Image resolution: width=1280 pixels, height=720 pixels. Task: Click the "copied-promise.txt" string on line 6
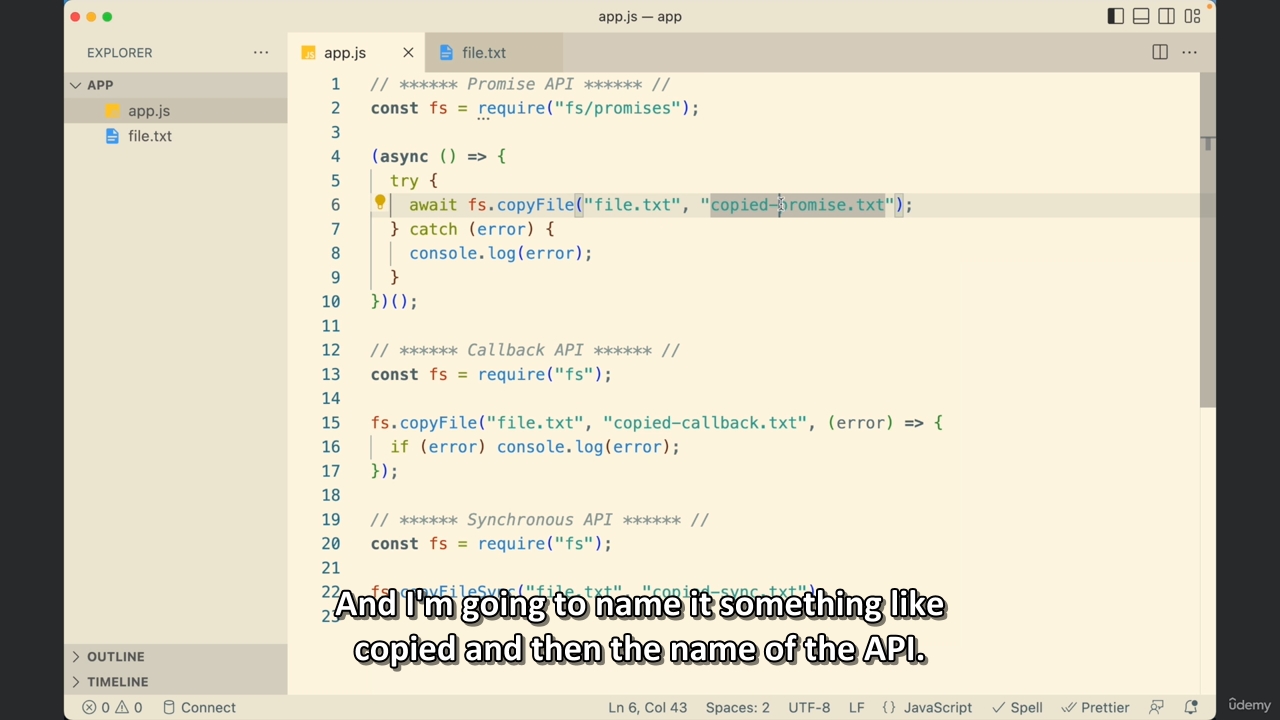tap(797, 205)
